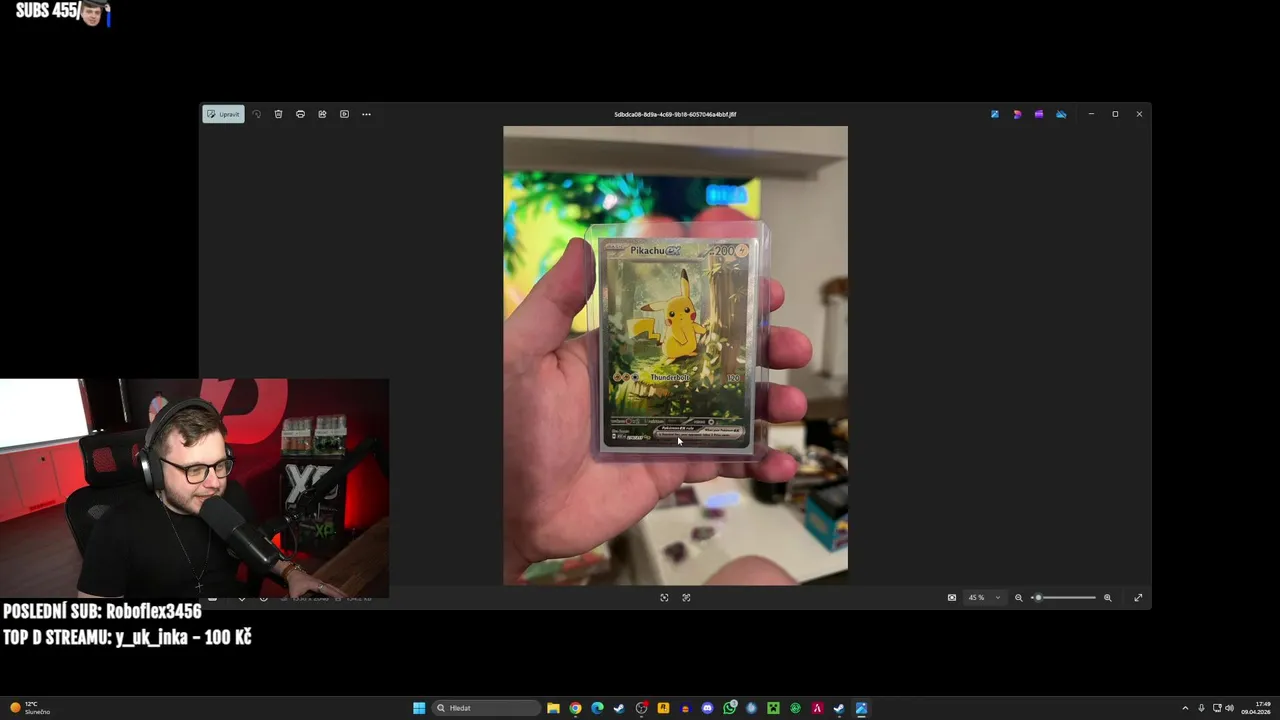Delete the photo with the trash icon
Screen dimensions: 1280x720
click(x=278, y=114)
